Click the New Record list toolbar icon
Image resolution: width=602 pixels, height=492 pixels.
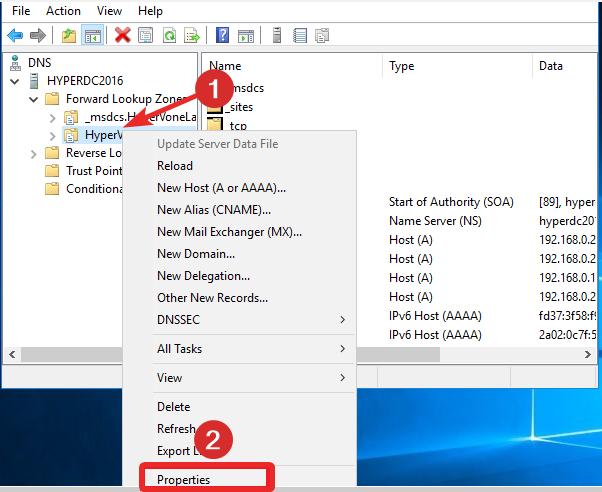coord(299,35)
